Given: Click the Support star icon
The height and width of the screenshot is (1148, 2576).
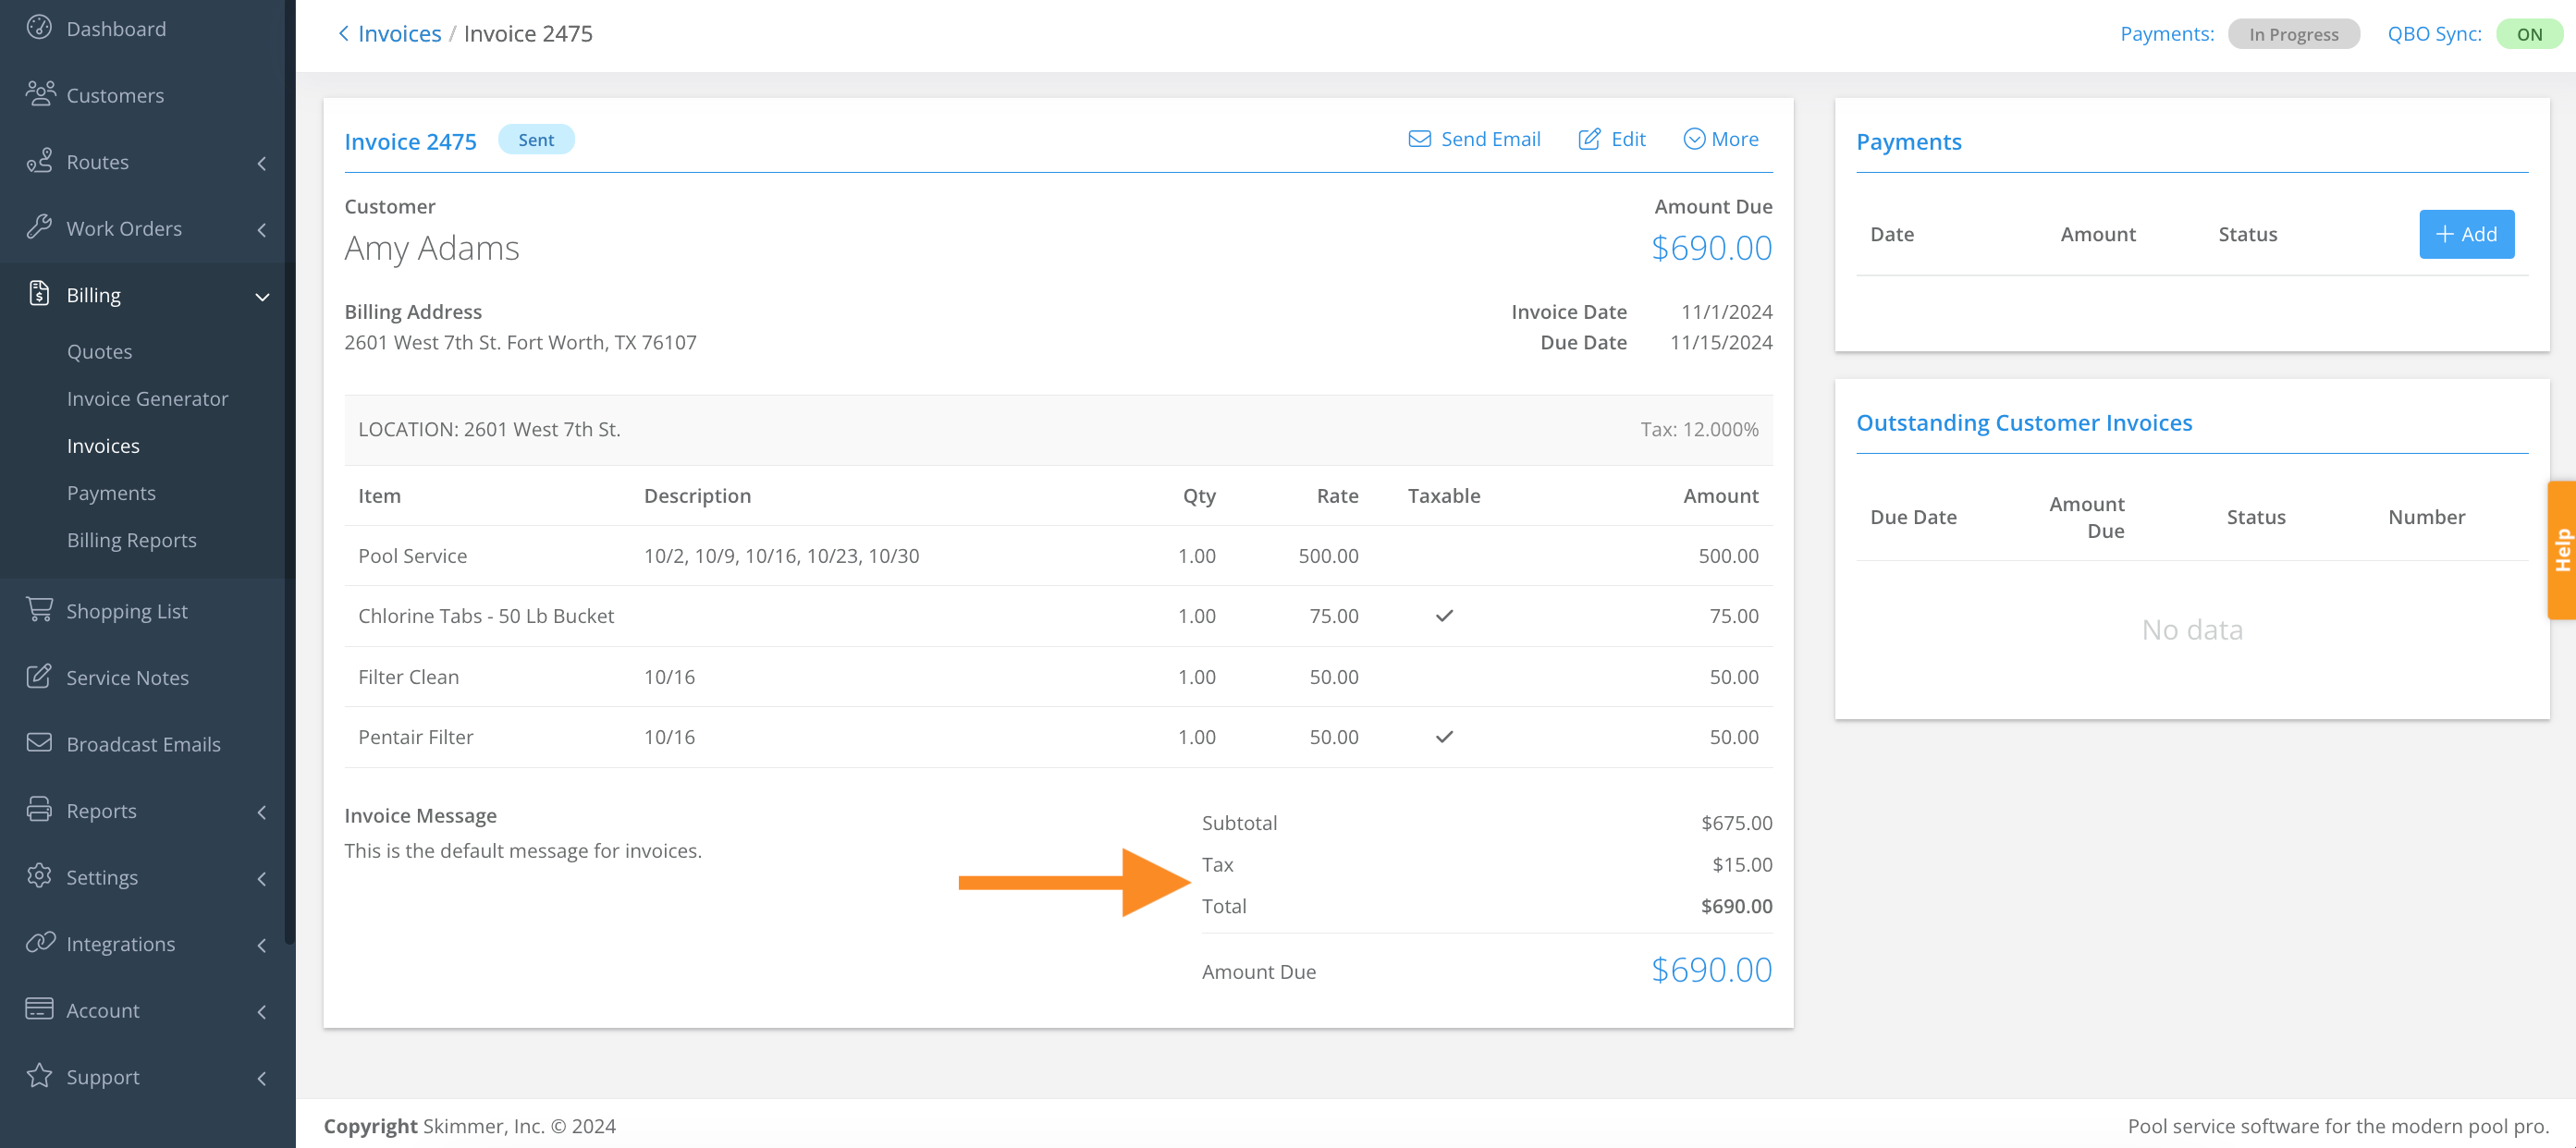Looking at the screenshot, I should coord(39,1076).
